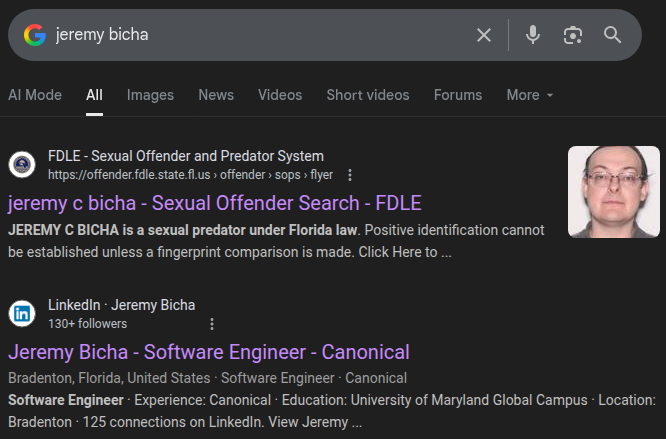The width and height of the screenshot is (666, 439).
Task: Submit search with magnifying glass icon
Action: click(612, 35)
